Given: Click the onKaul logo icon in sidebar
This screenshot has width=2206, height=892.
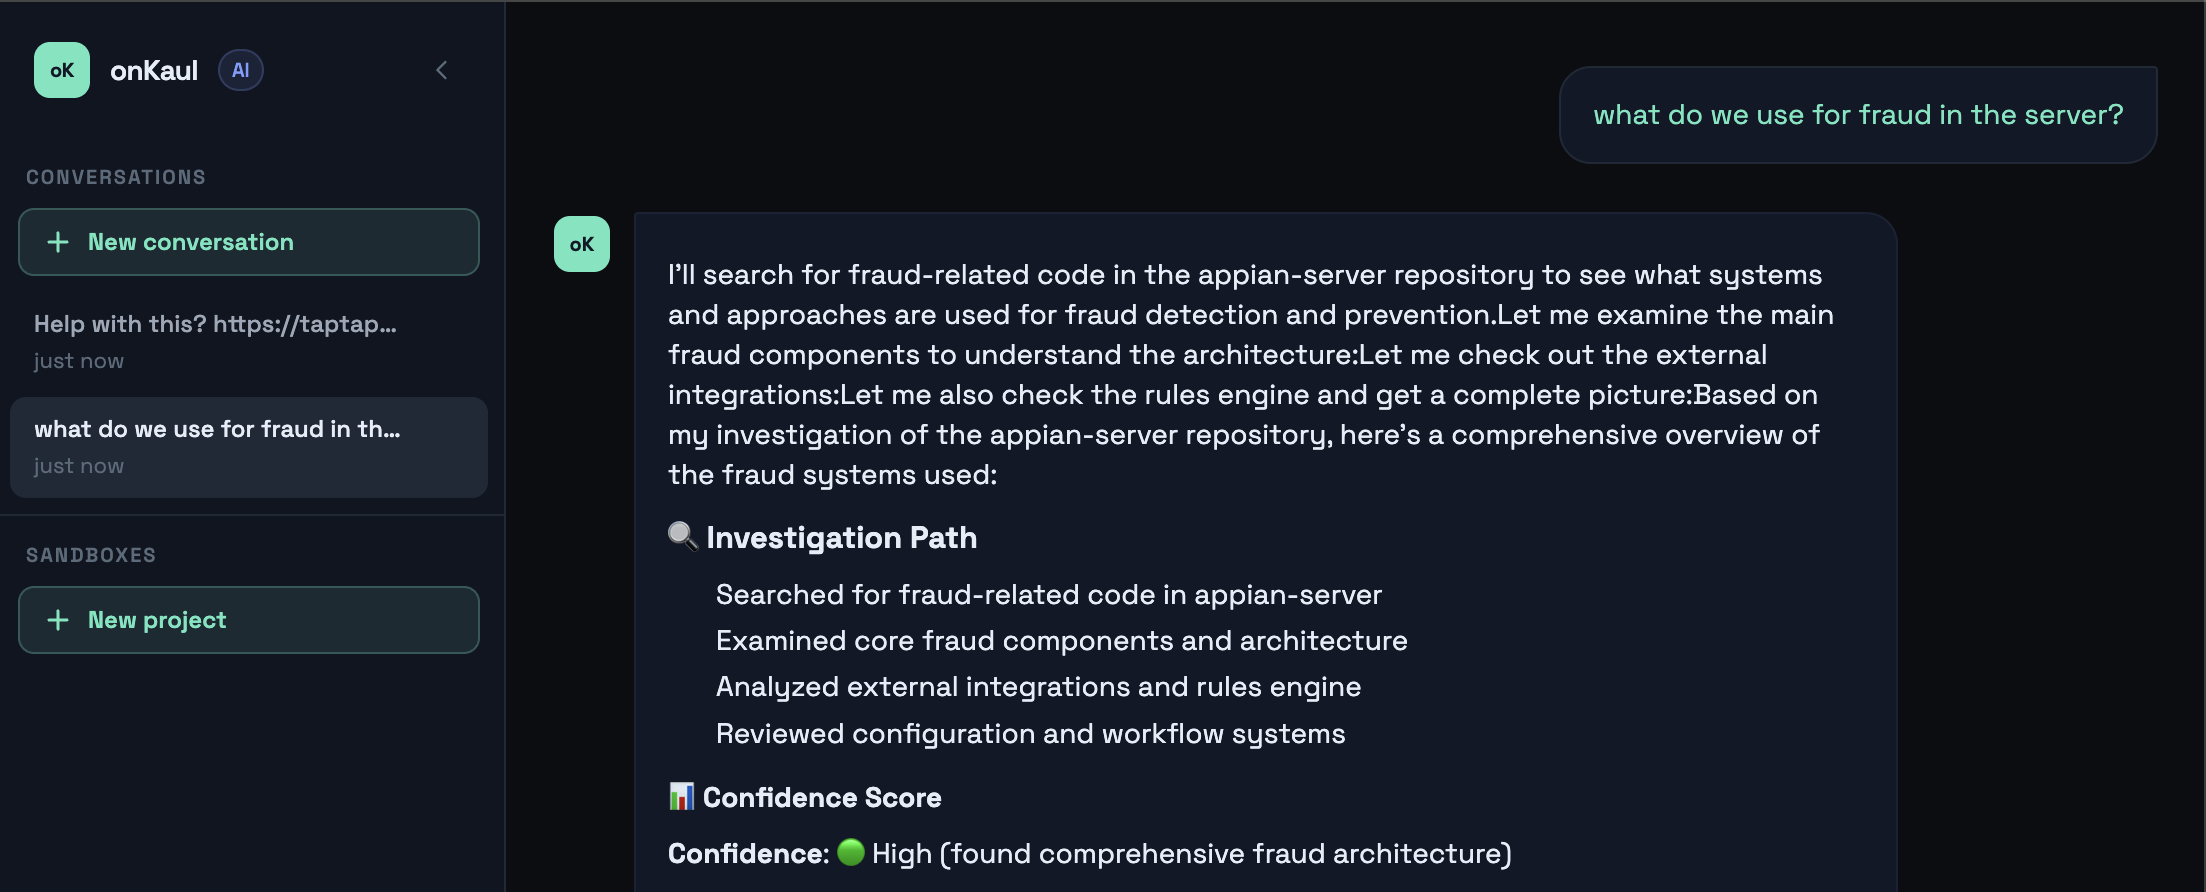Looking at the screenshot, I should point(62,70).
